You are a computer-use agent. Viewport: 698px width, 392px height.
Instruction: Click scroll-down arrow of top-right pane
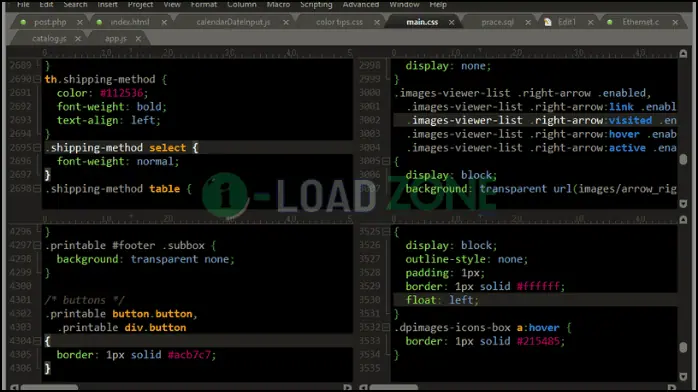[x=683, y=204]
